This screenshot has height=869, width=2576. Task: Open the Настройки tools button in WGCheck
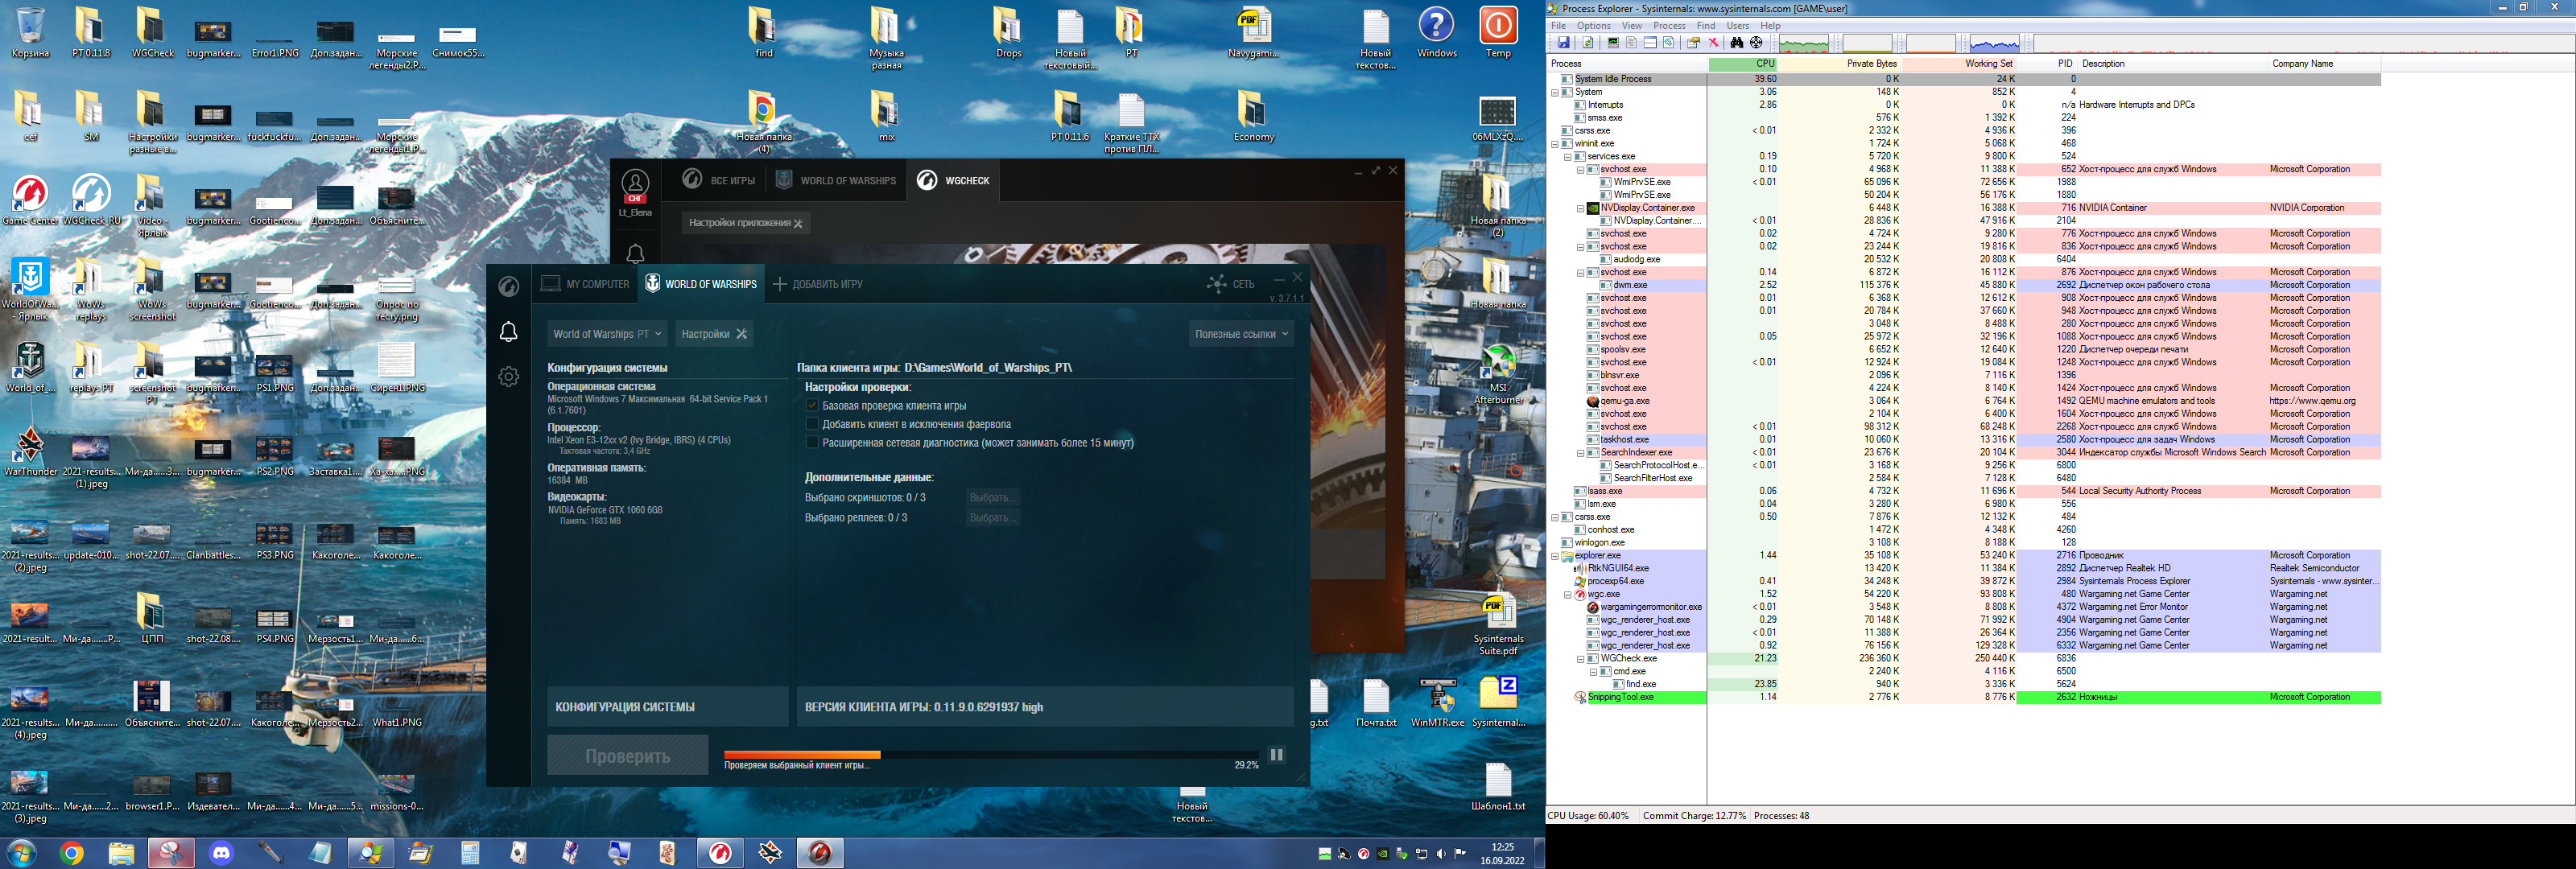tap(714, 334)
